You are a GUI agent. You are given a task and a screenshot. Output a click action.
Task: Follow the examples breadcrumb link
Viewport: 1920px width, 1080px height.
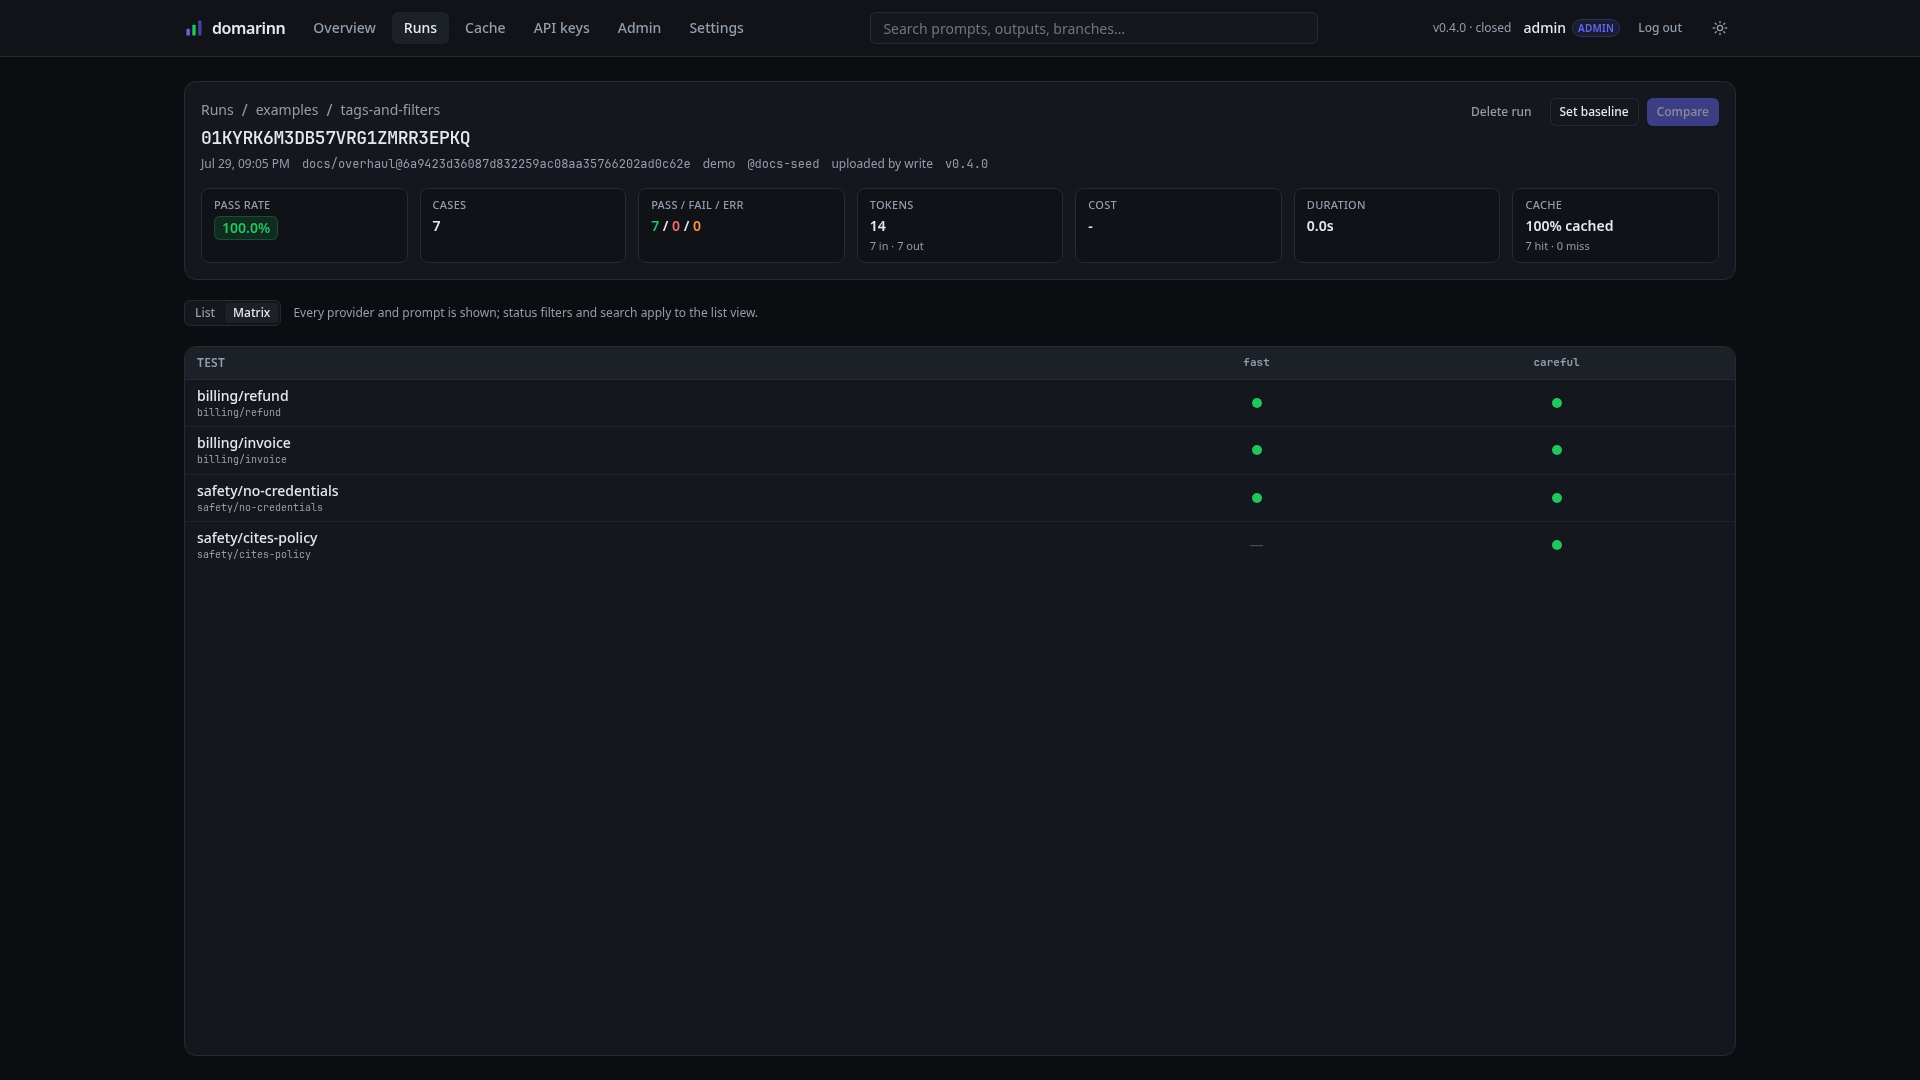point(287,110)
